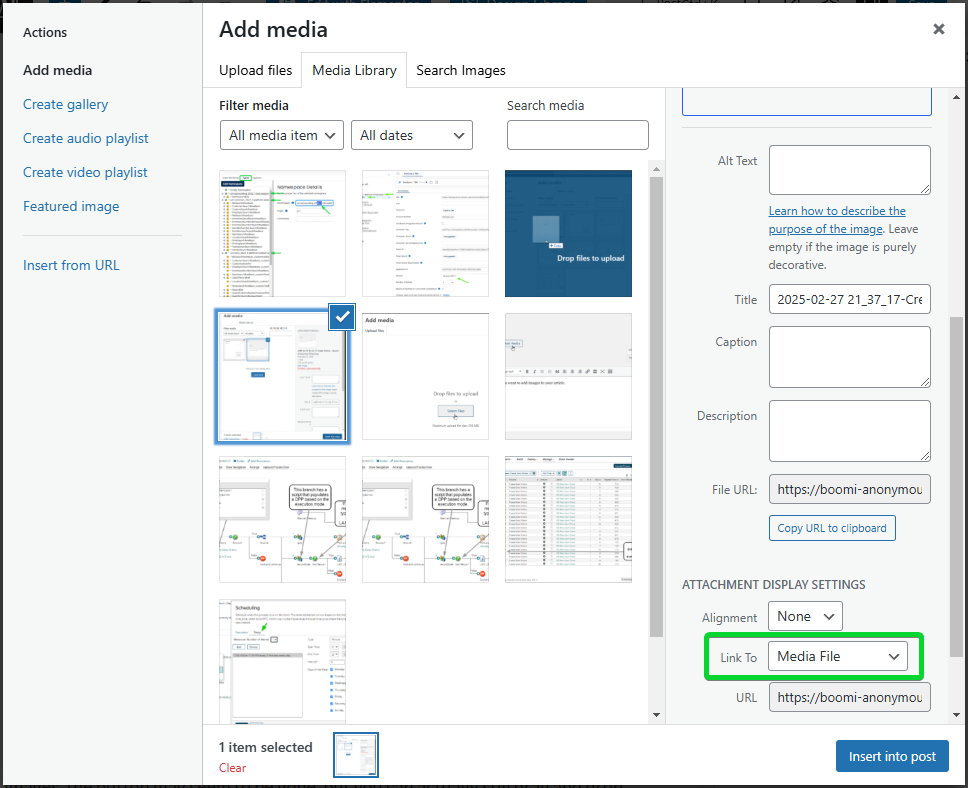Close the Add media dialog
Viewport: 968px width, 788px height.
point(938,29)
